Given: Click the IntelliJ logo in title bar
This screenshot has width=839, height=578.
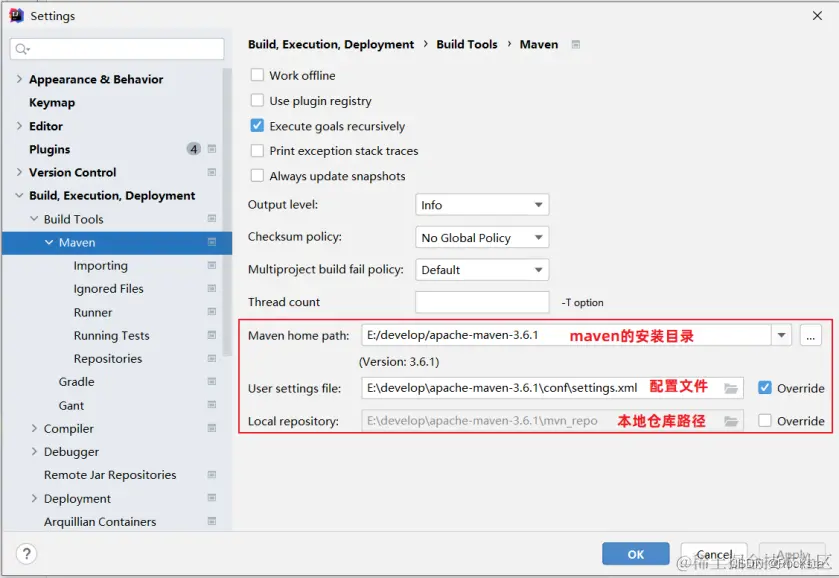Looking at the screenshot, I should 16,16.
